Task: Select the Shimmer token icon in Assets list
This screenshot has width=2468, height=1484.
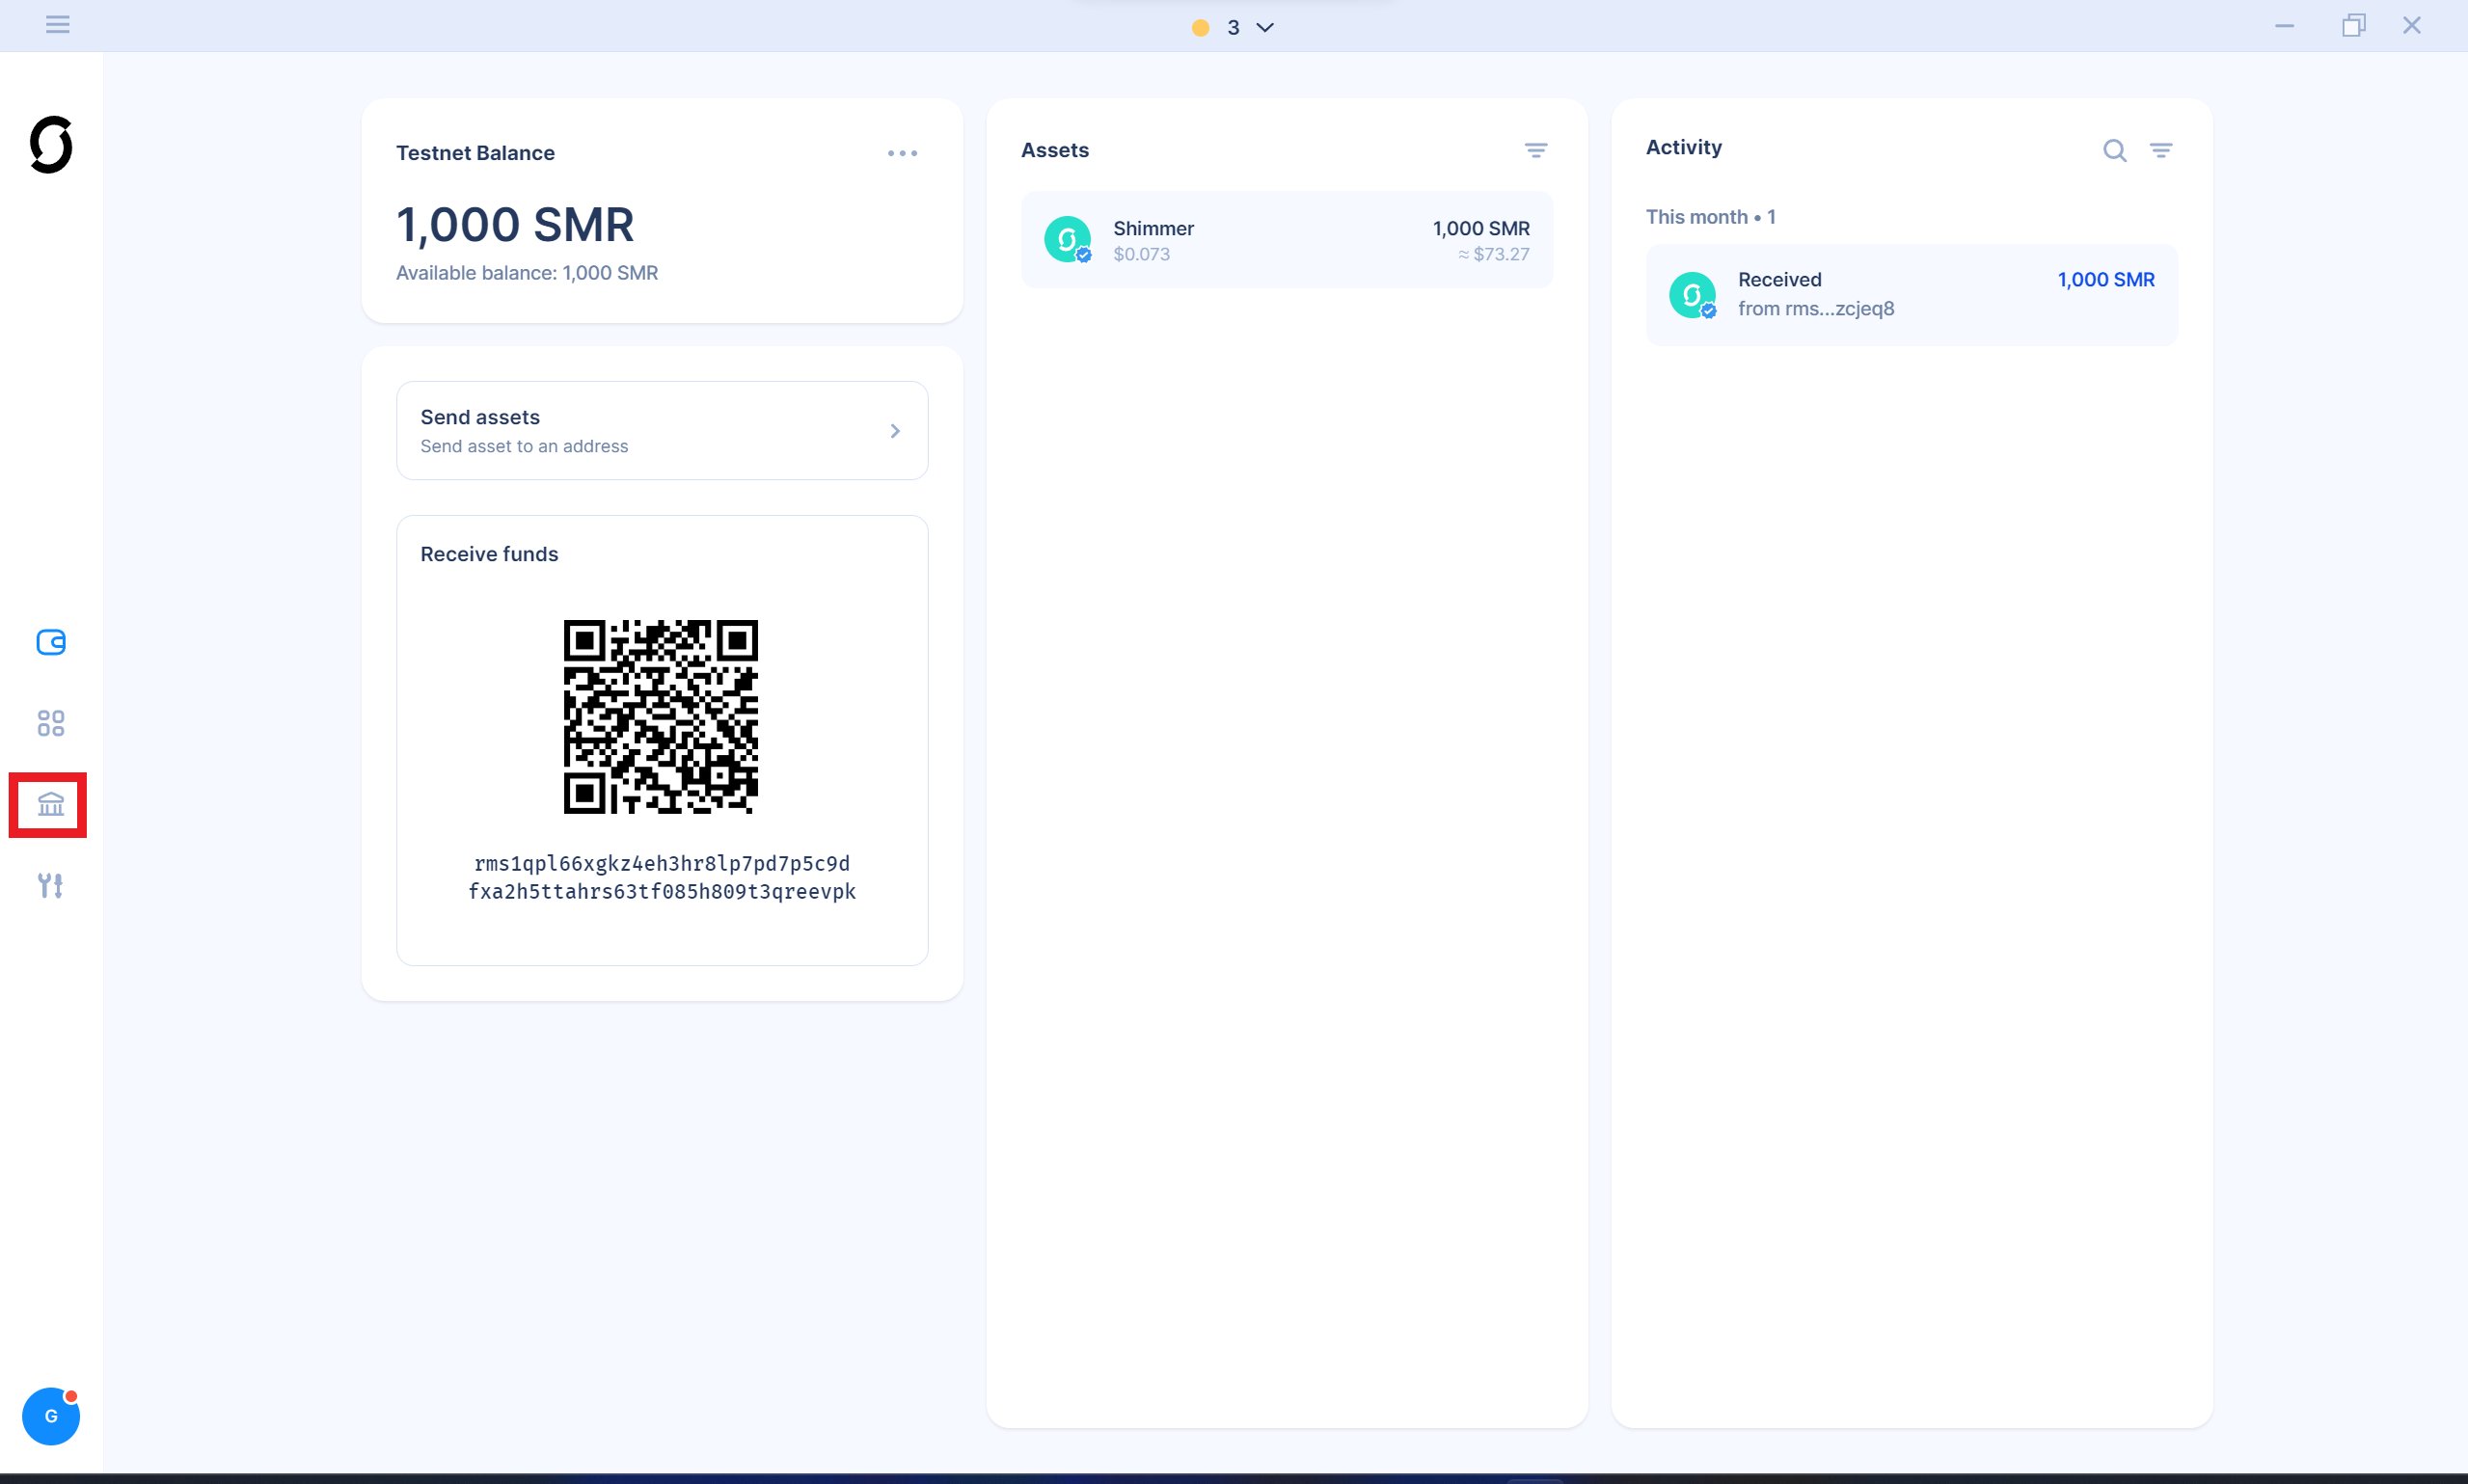Action: coord(1068,239)
